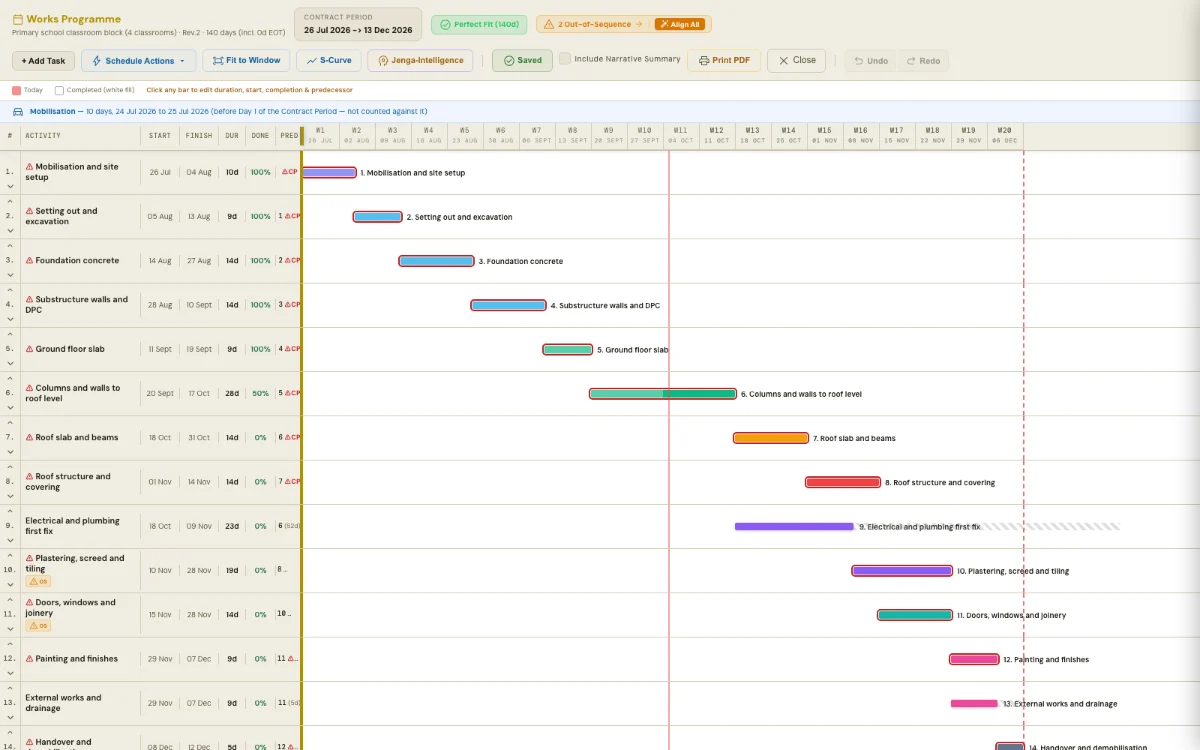Move row 5 Ground floor slab down
The height and width of the screenshot is (750, 1200).
coord(10,363)
